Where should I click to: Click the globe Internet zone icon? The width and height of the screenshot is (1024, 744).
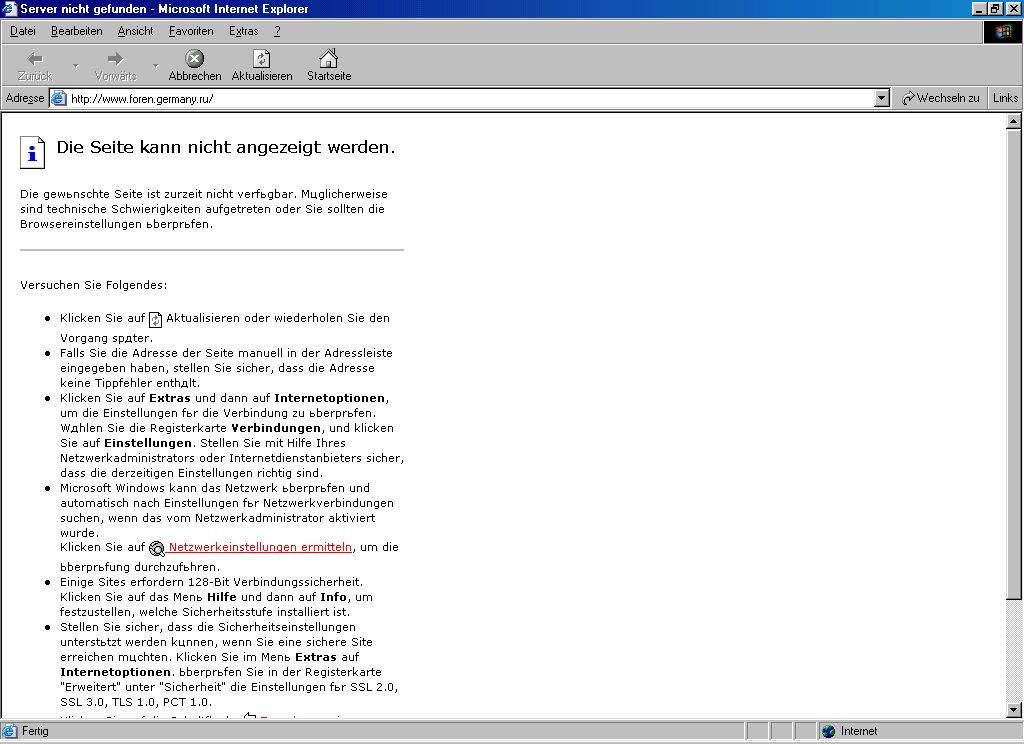(829, 731)
